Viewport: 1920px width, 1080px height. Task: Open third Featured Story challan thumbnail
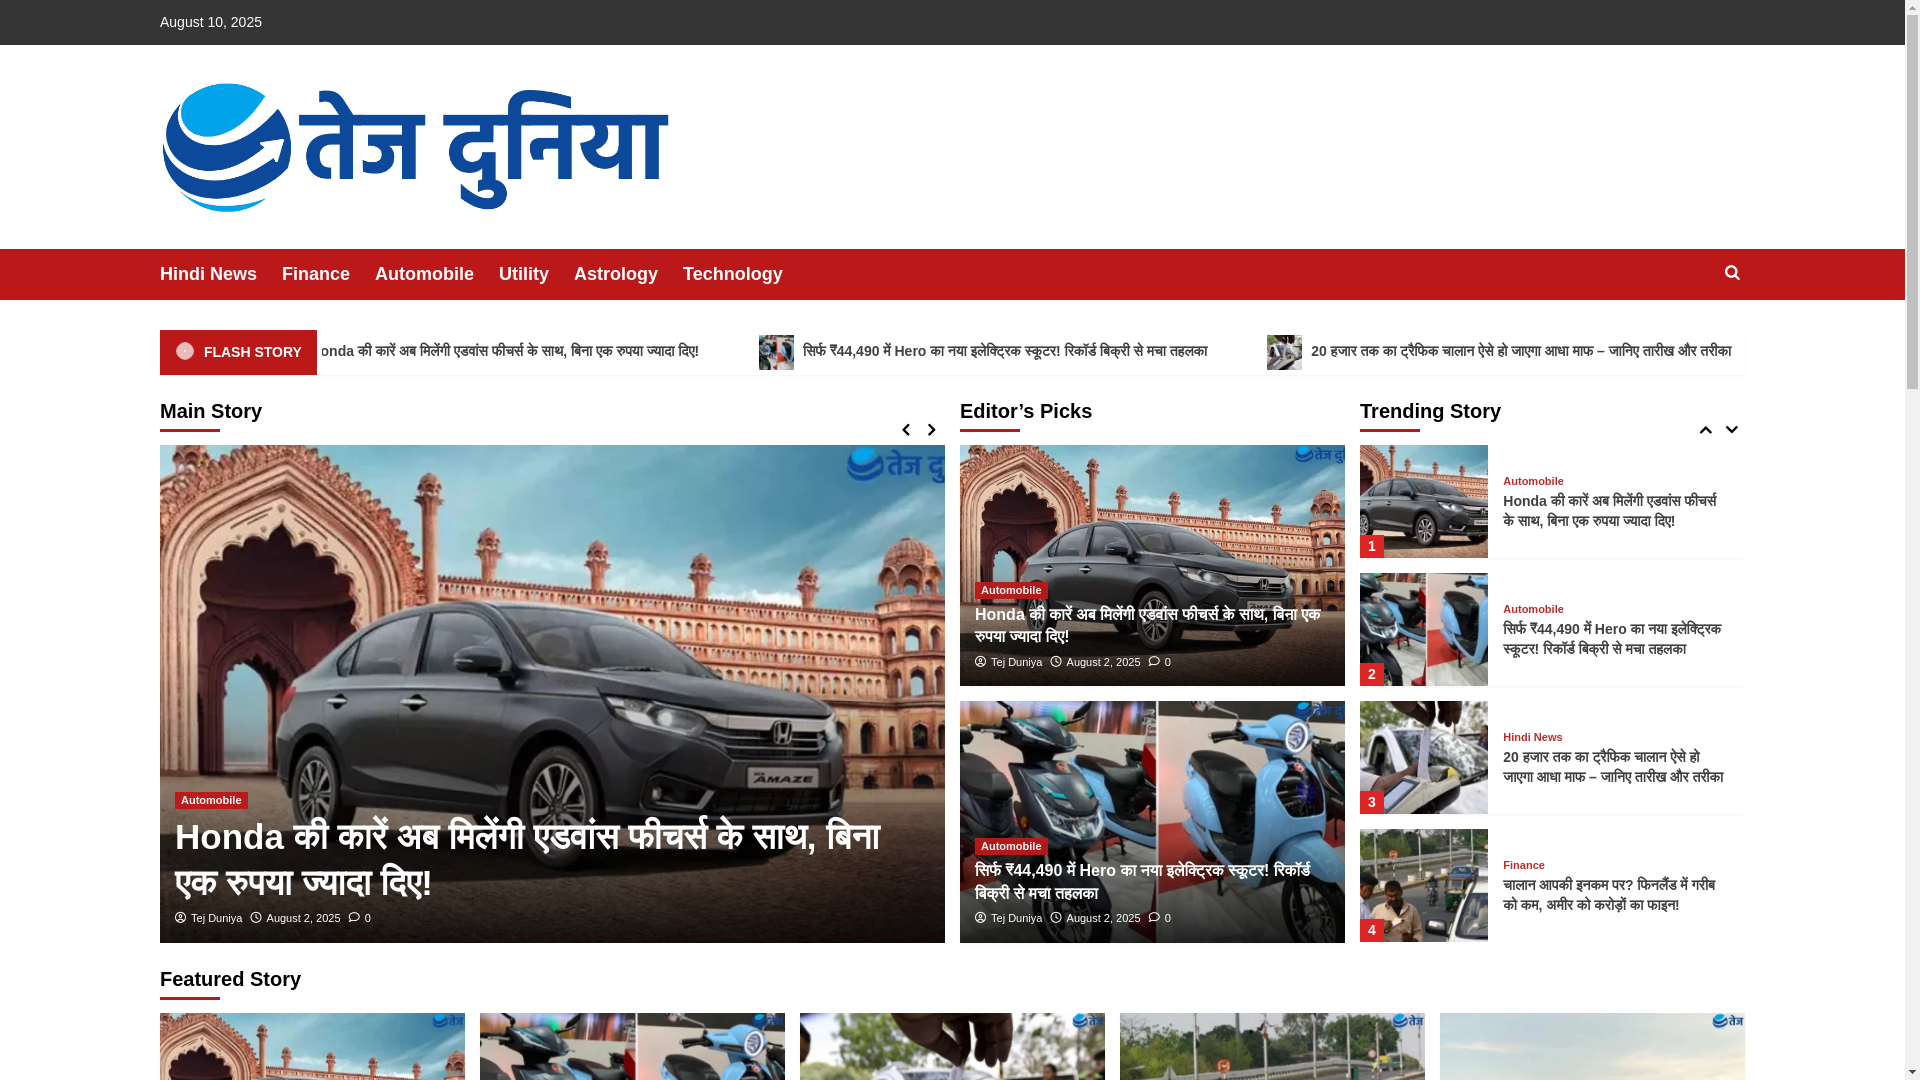952,1046
